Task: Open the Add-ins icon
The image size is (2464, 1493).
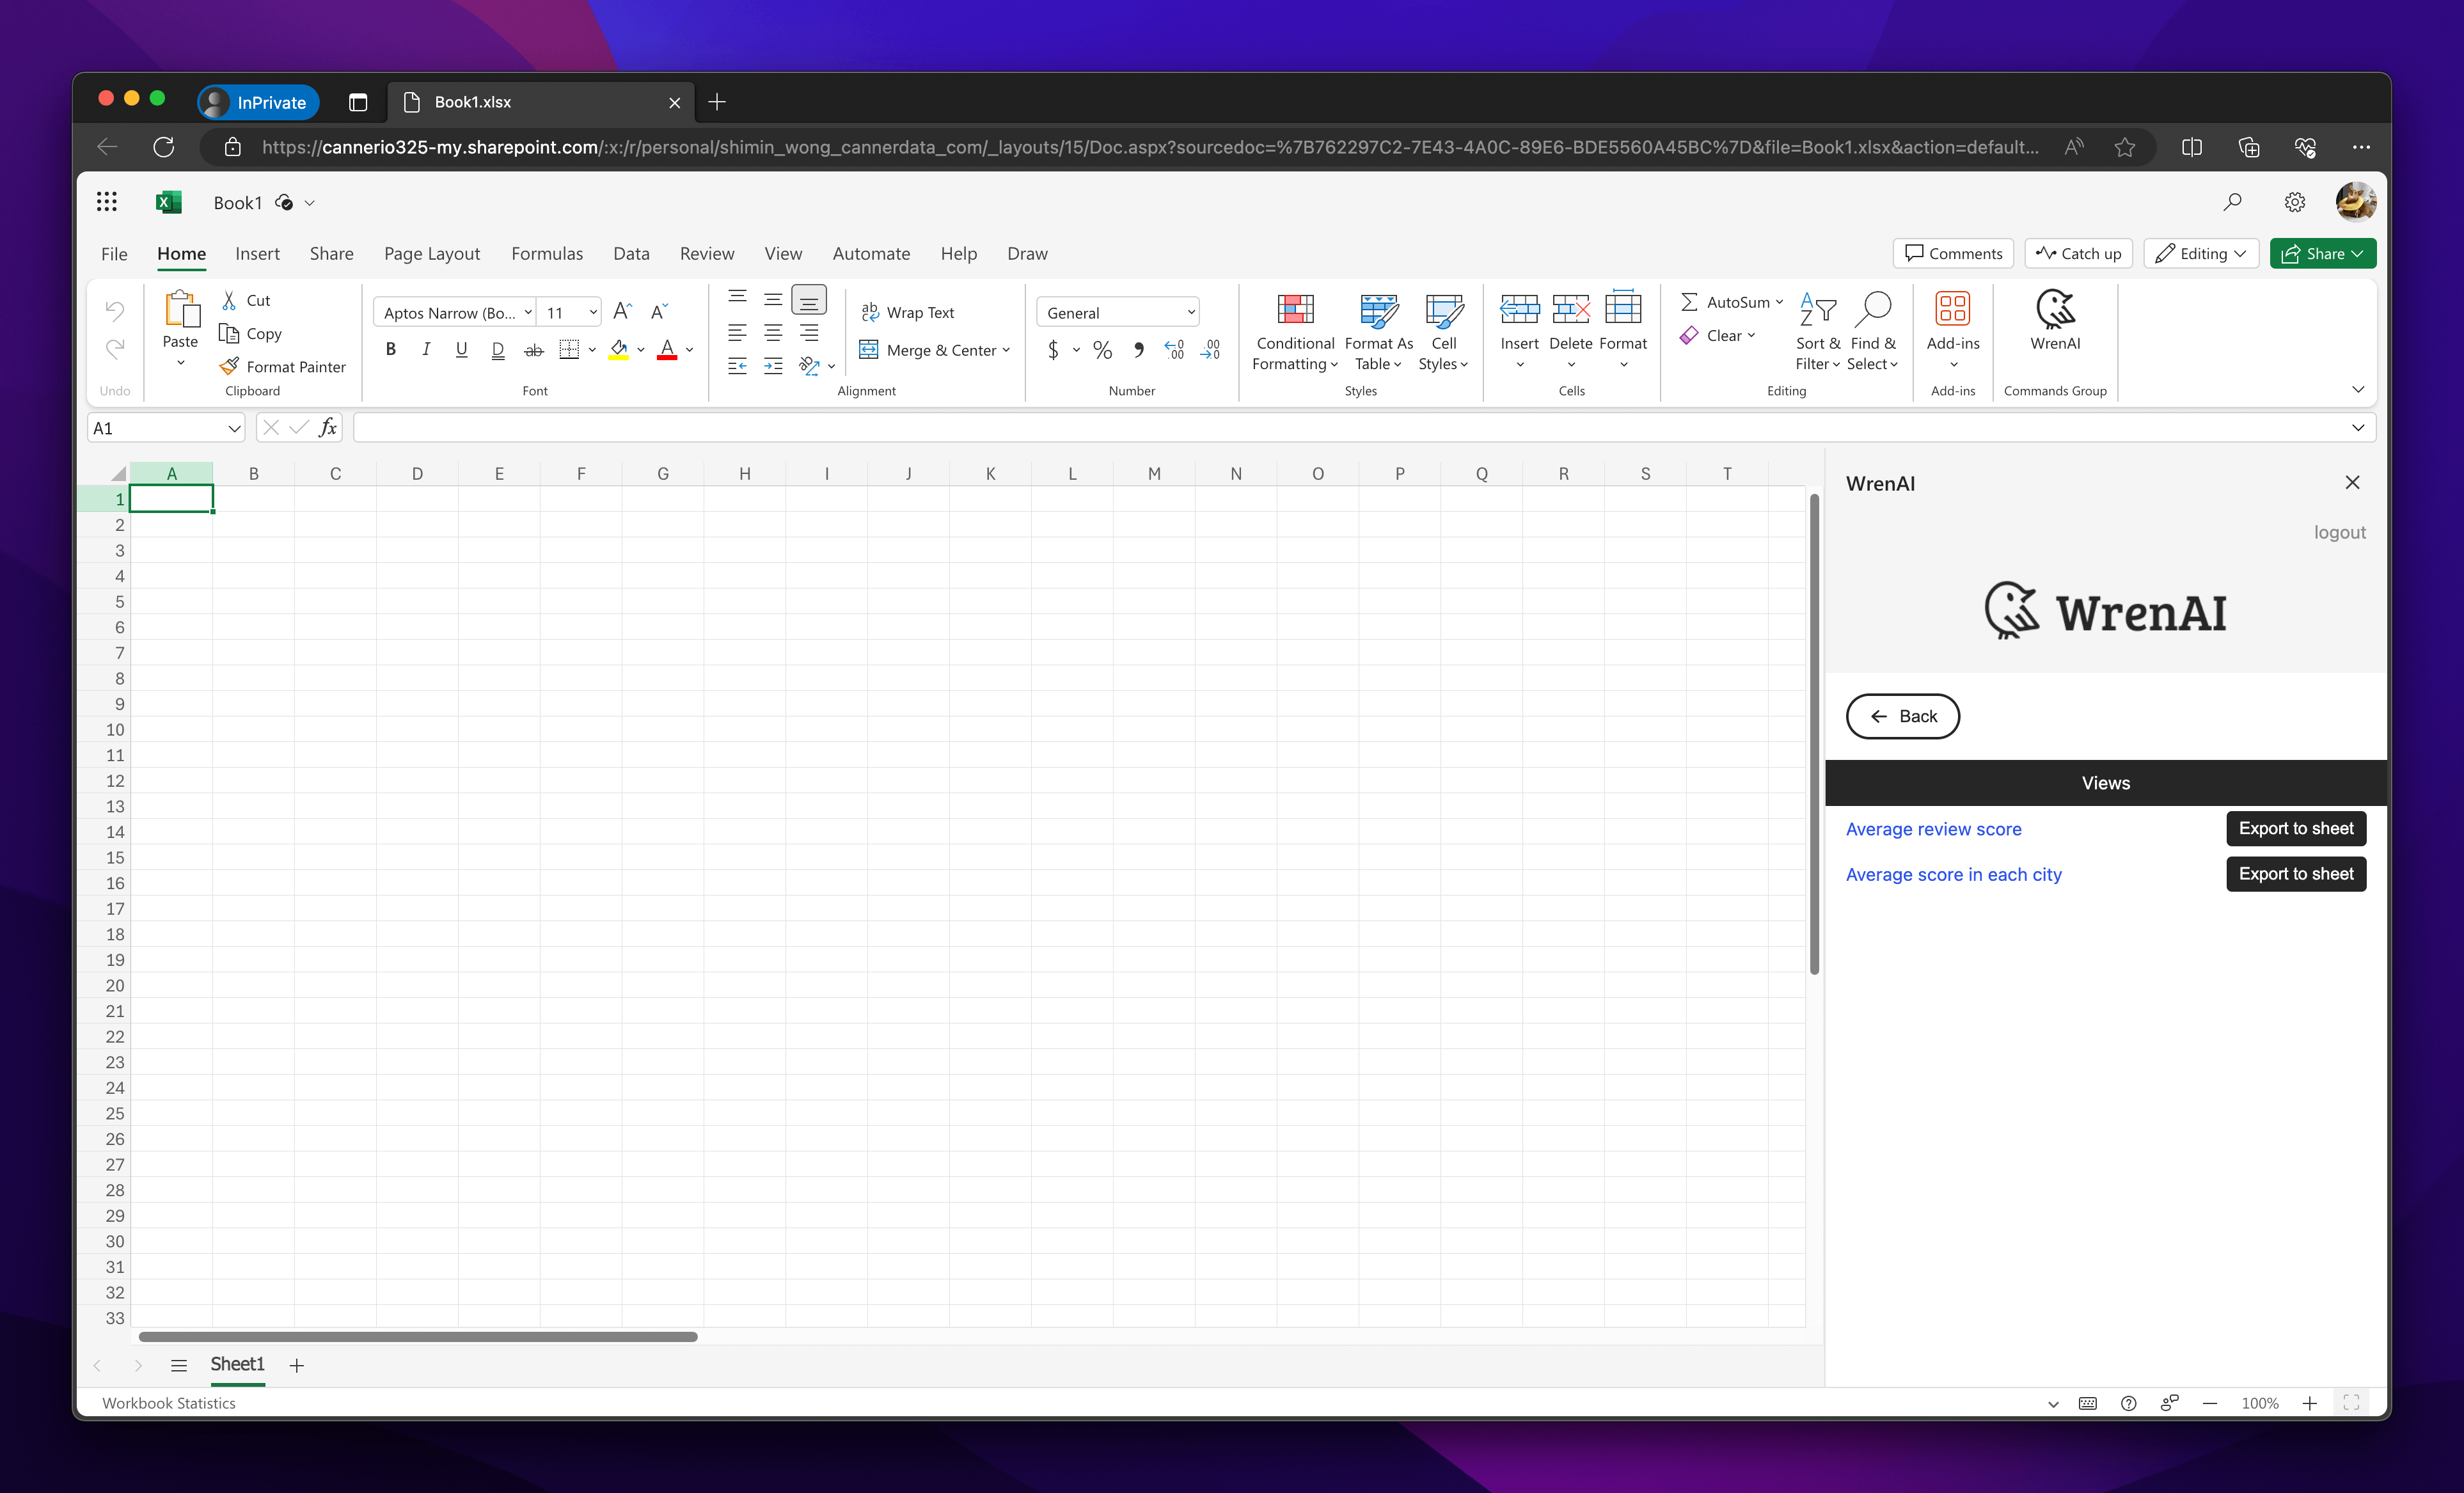Action: click(1952, 309)
